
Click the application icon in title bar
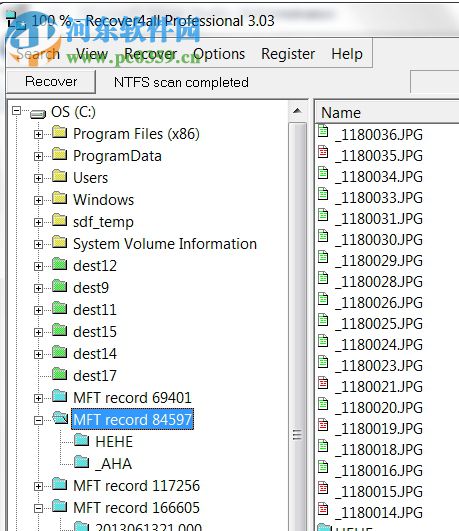15,19
